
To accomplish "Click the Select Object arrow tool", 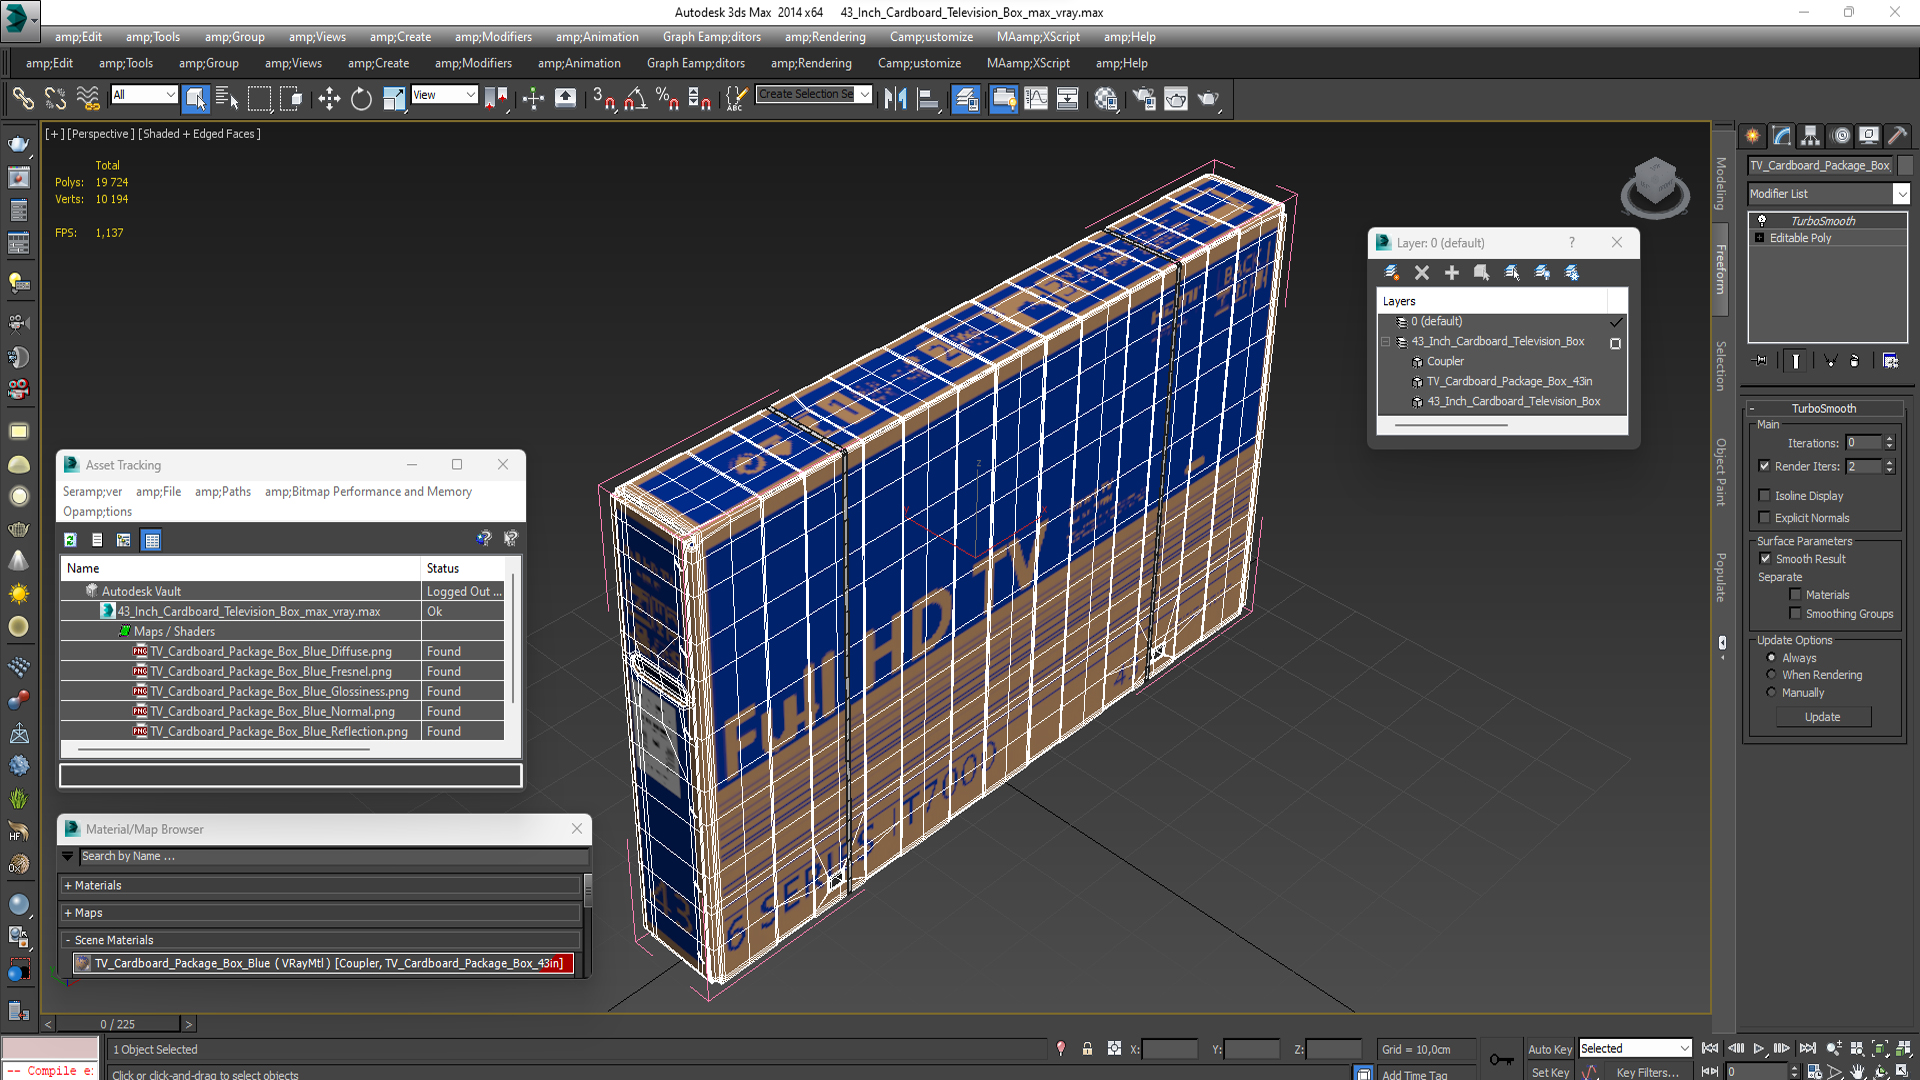I will click(196, 98).
